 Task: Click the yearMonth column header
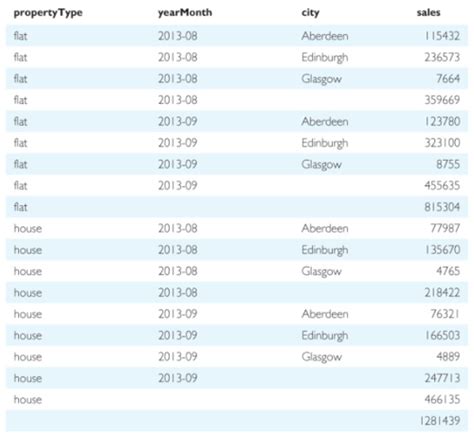[x=185, y=13]
